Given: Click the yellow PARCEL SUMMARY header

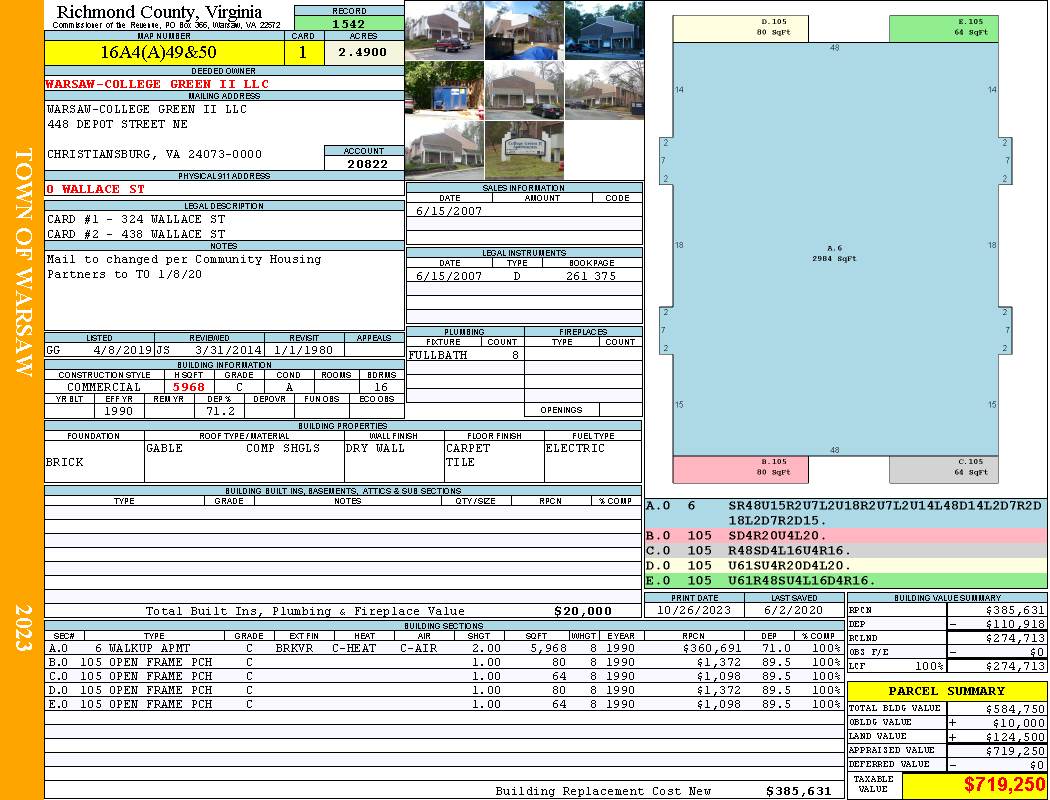Looking at the screenshot, I should pos(946,691).
